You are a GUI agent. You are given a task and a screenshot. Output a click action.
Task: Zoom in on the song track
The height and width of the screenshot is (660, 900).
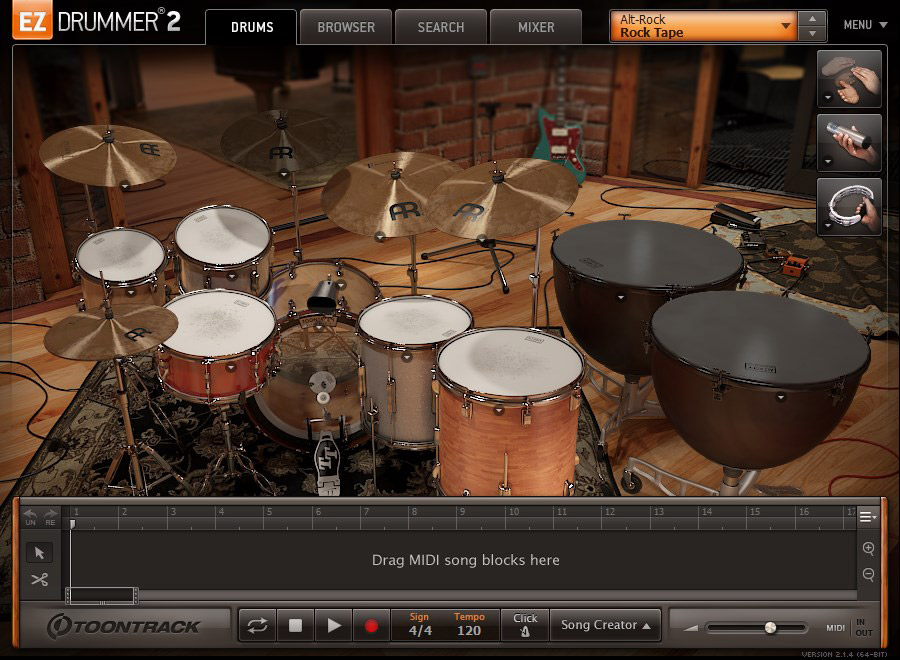868,548
